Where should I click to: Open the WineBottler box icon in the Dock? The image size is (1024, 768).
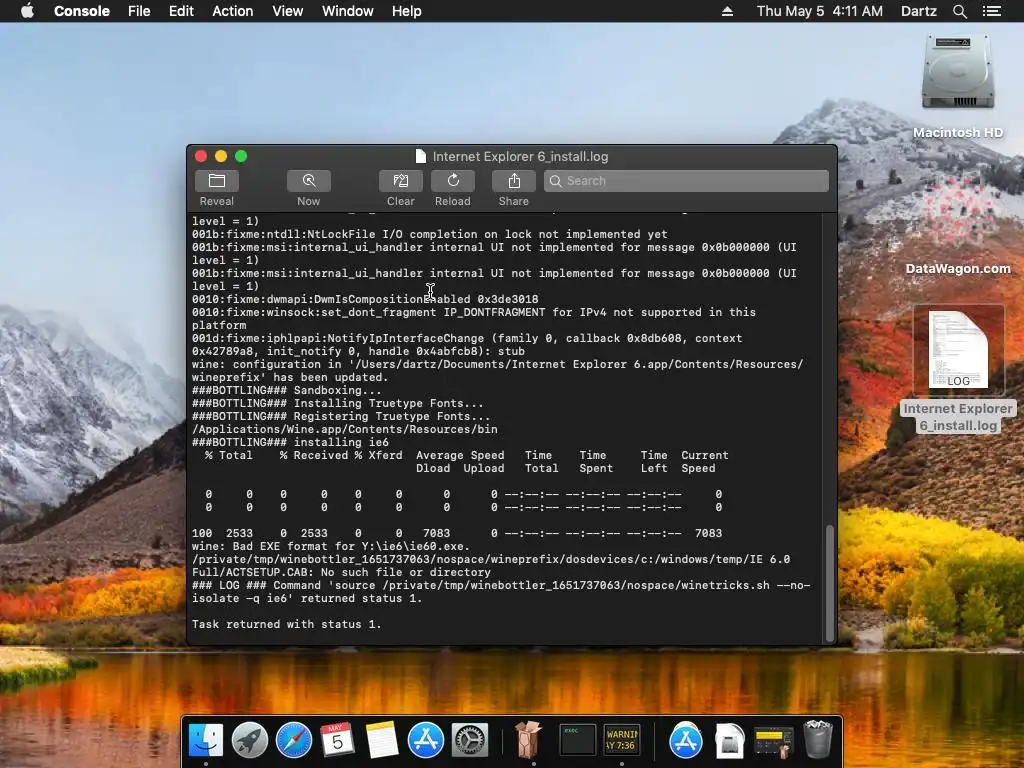pos(528,739)
